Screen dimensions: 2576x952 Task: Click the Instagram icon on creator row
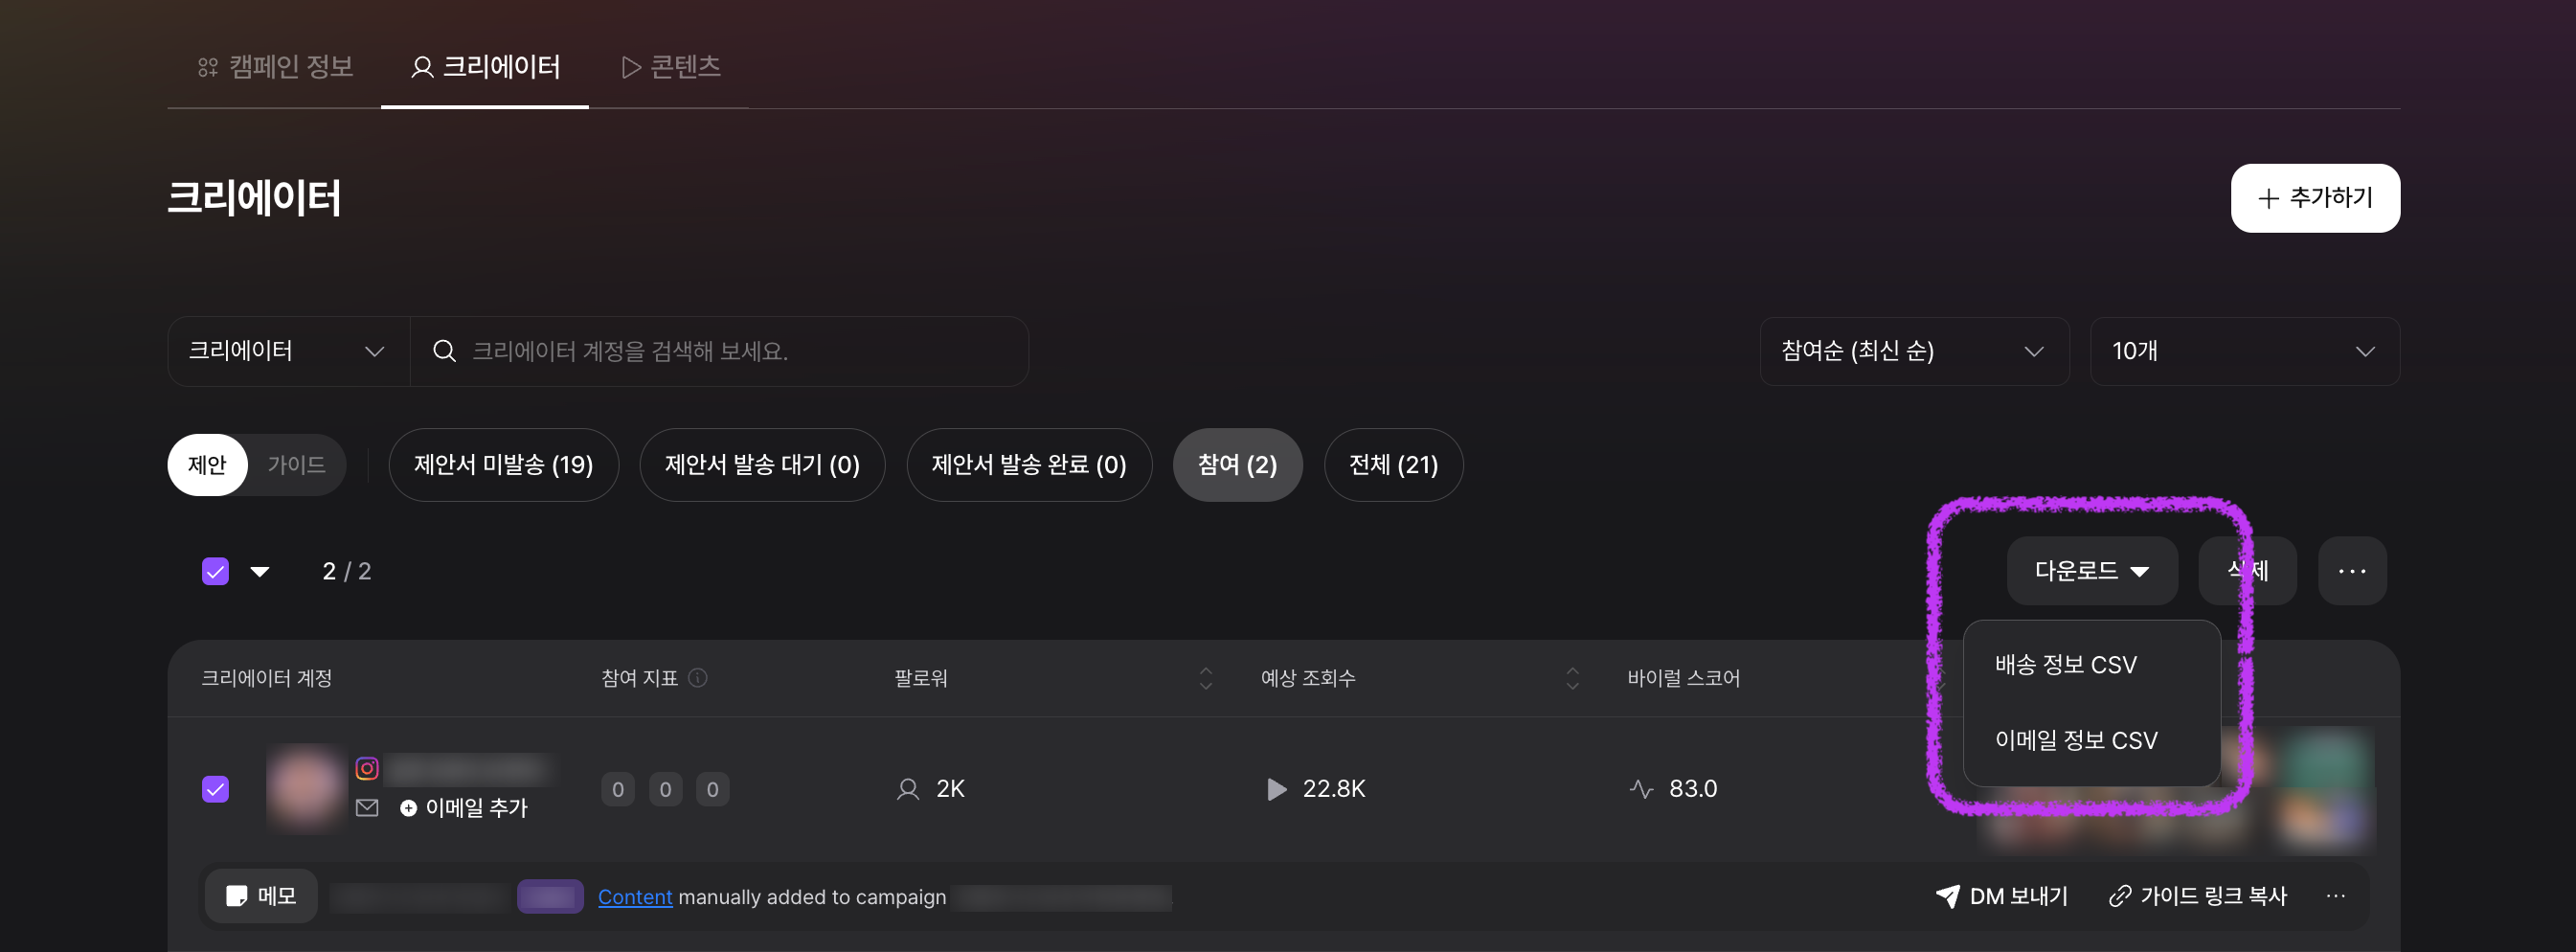tap(367, 768)
